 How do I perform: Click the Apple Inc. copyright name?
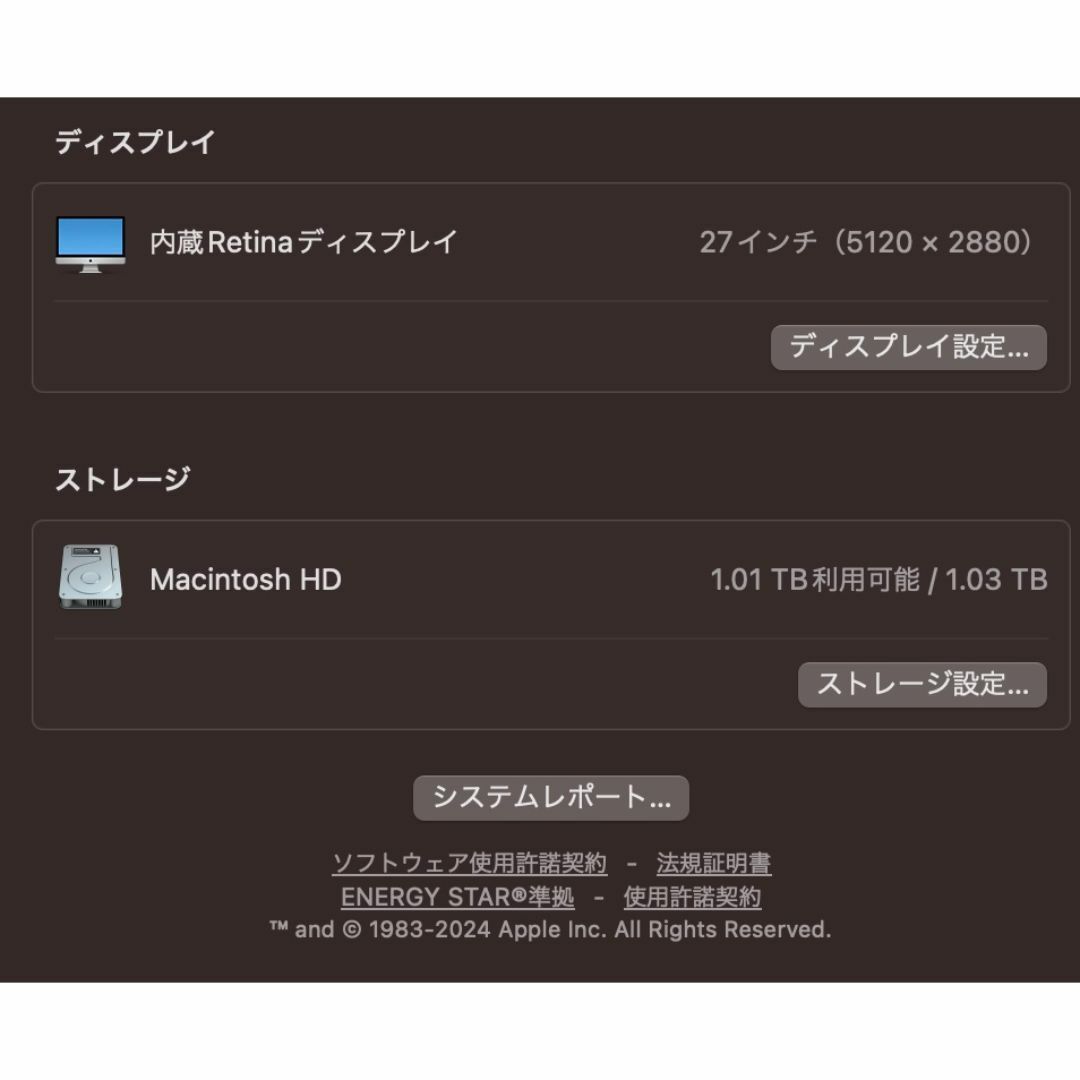552,930
